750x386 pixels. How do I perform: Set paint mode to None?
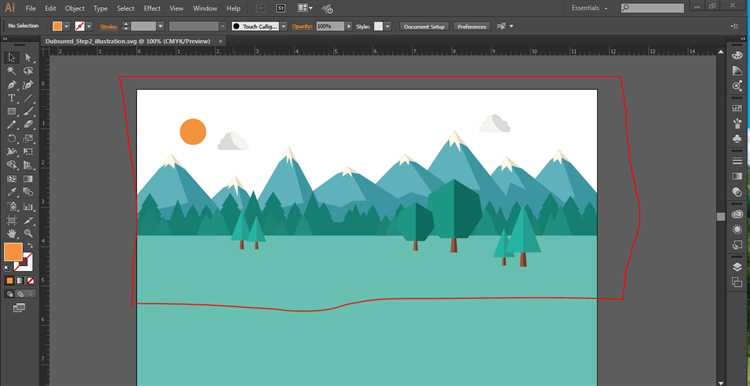coord(30,281)
